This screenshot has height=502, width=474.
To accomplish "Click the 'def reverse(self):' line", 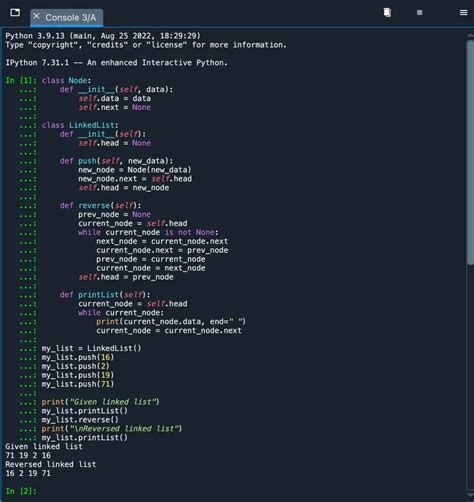I will point(100,205).
